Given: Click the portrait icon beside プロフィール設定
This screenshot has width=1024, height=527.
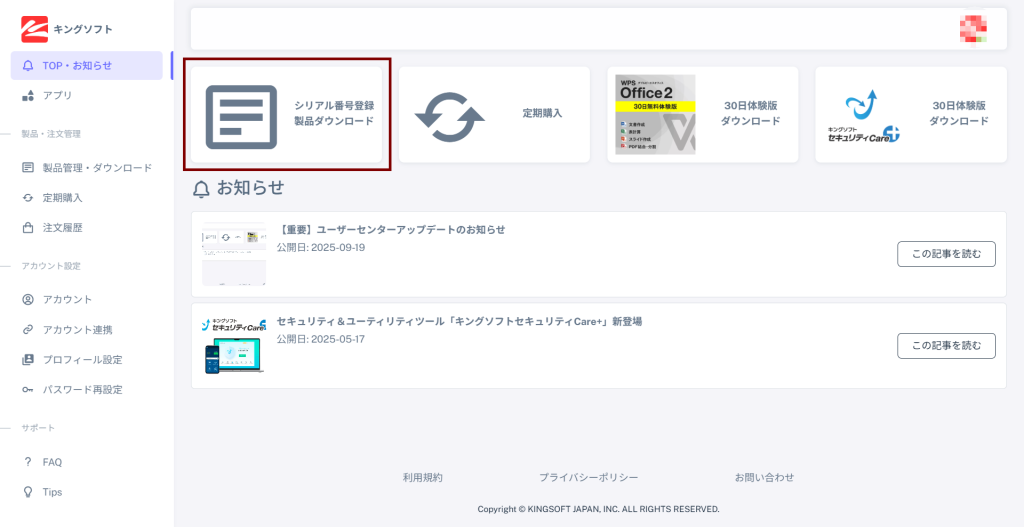Looking at the screenshot, I should 28,360.
